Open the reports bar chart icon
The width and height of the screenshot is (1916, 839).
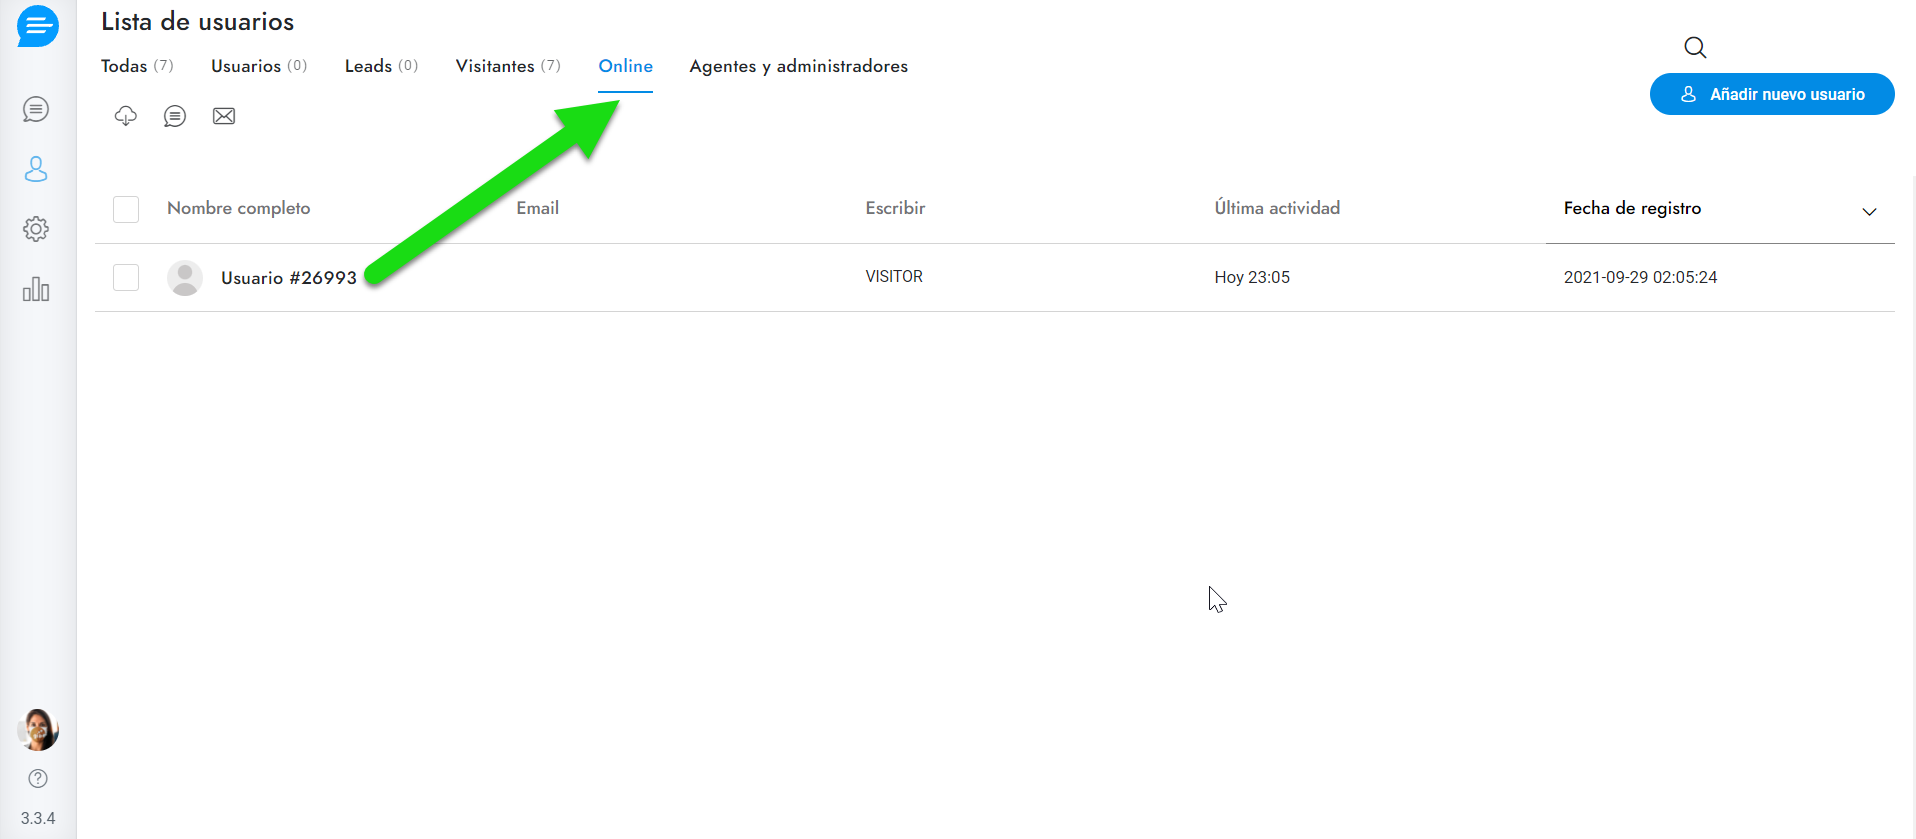[x=36, y=289]
